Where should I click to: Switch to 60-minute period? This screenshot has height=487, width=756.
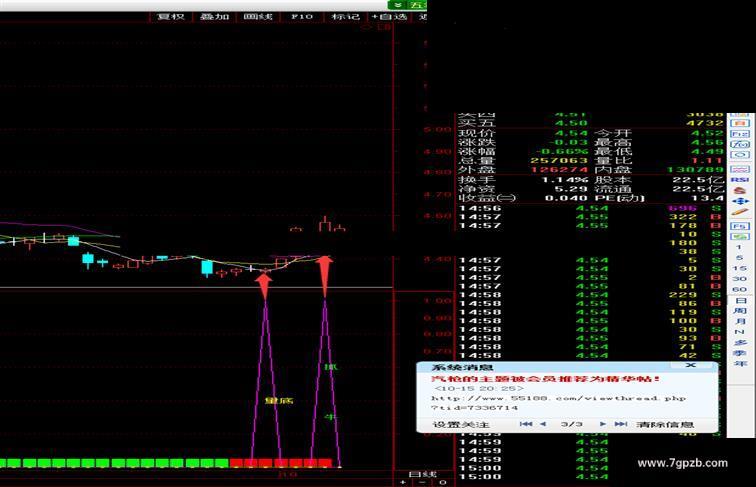(740, 289)
